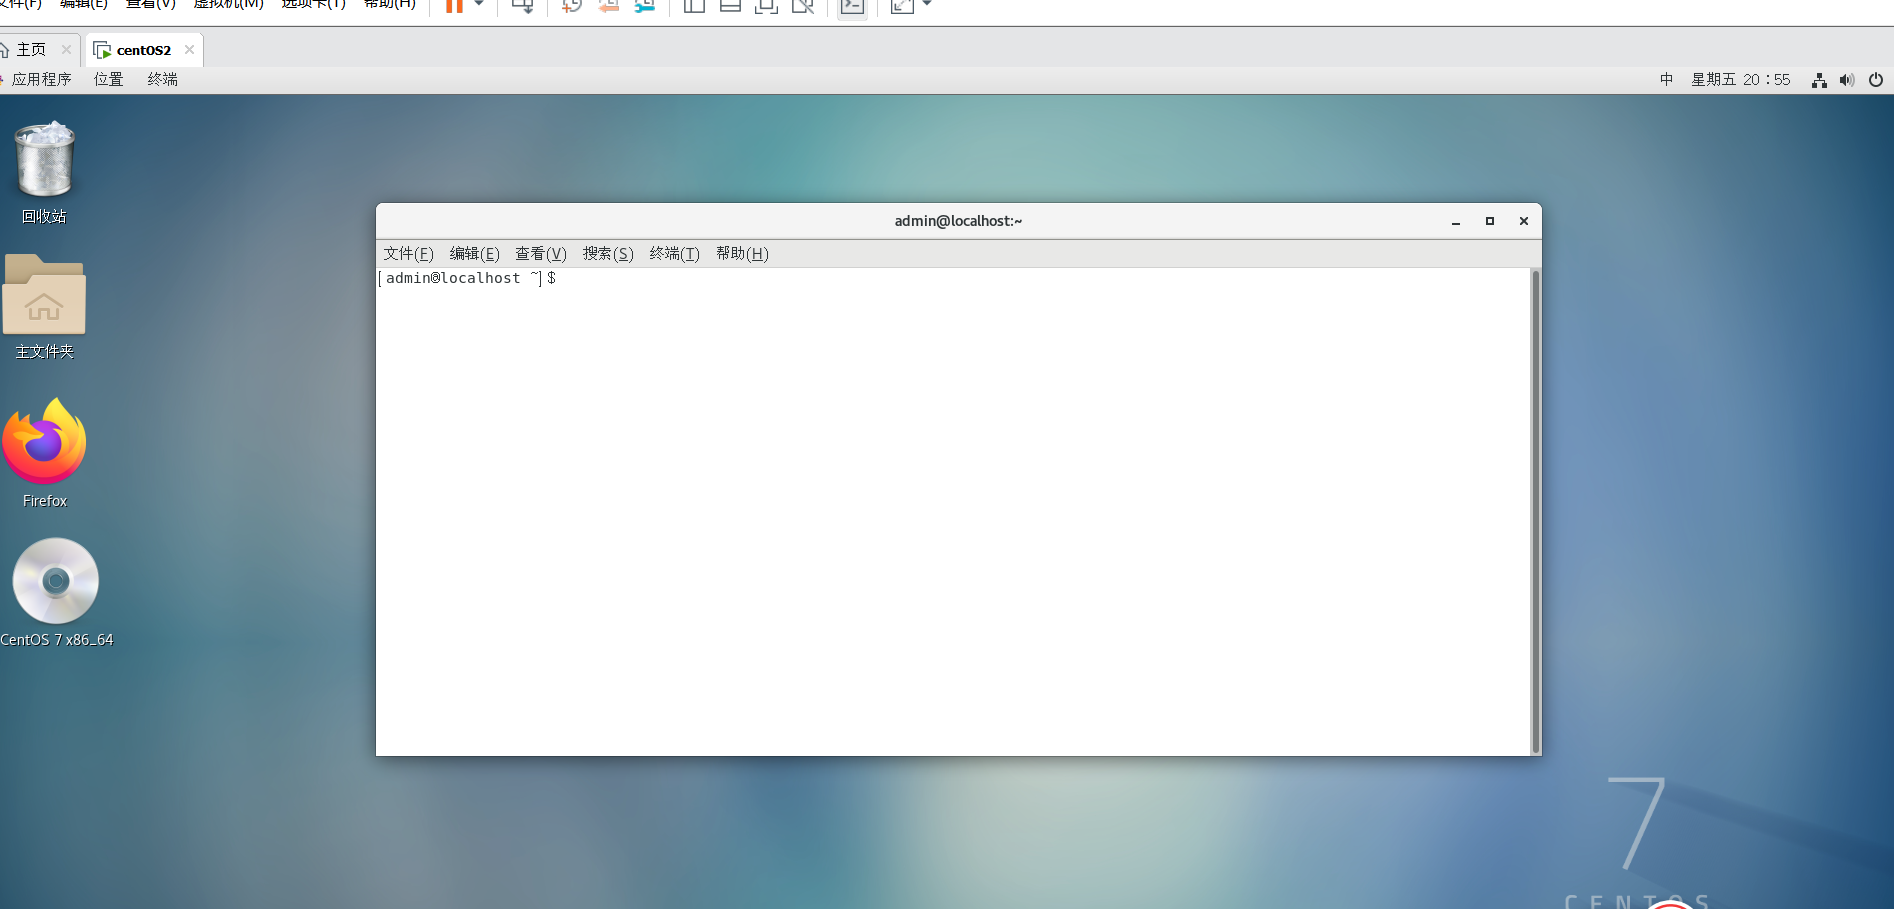Close the terminal window
This screenshot has width=1894, height=909.
(x=1524, y=221)
